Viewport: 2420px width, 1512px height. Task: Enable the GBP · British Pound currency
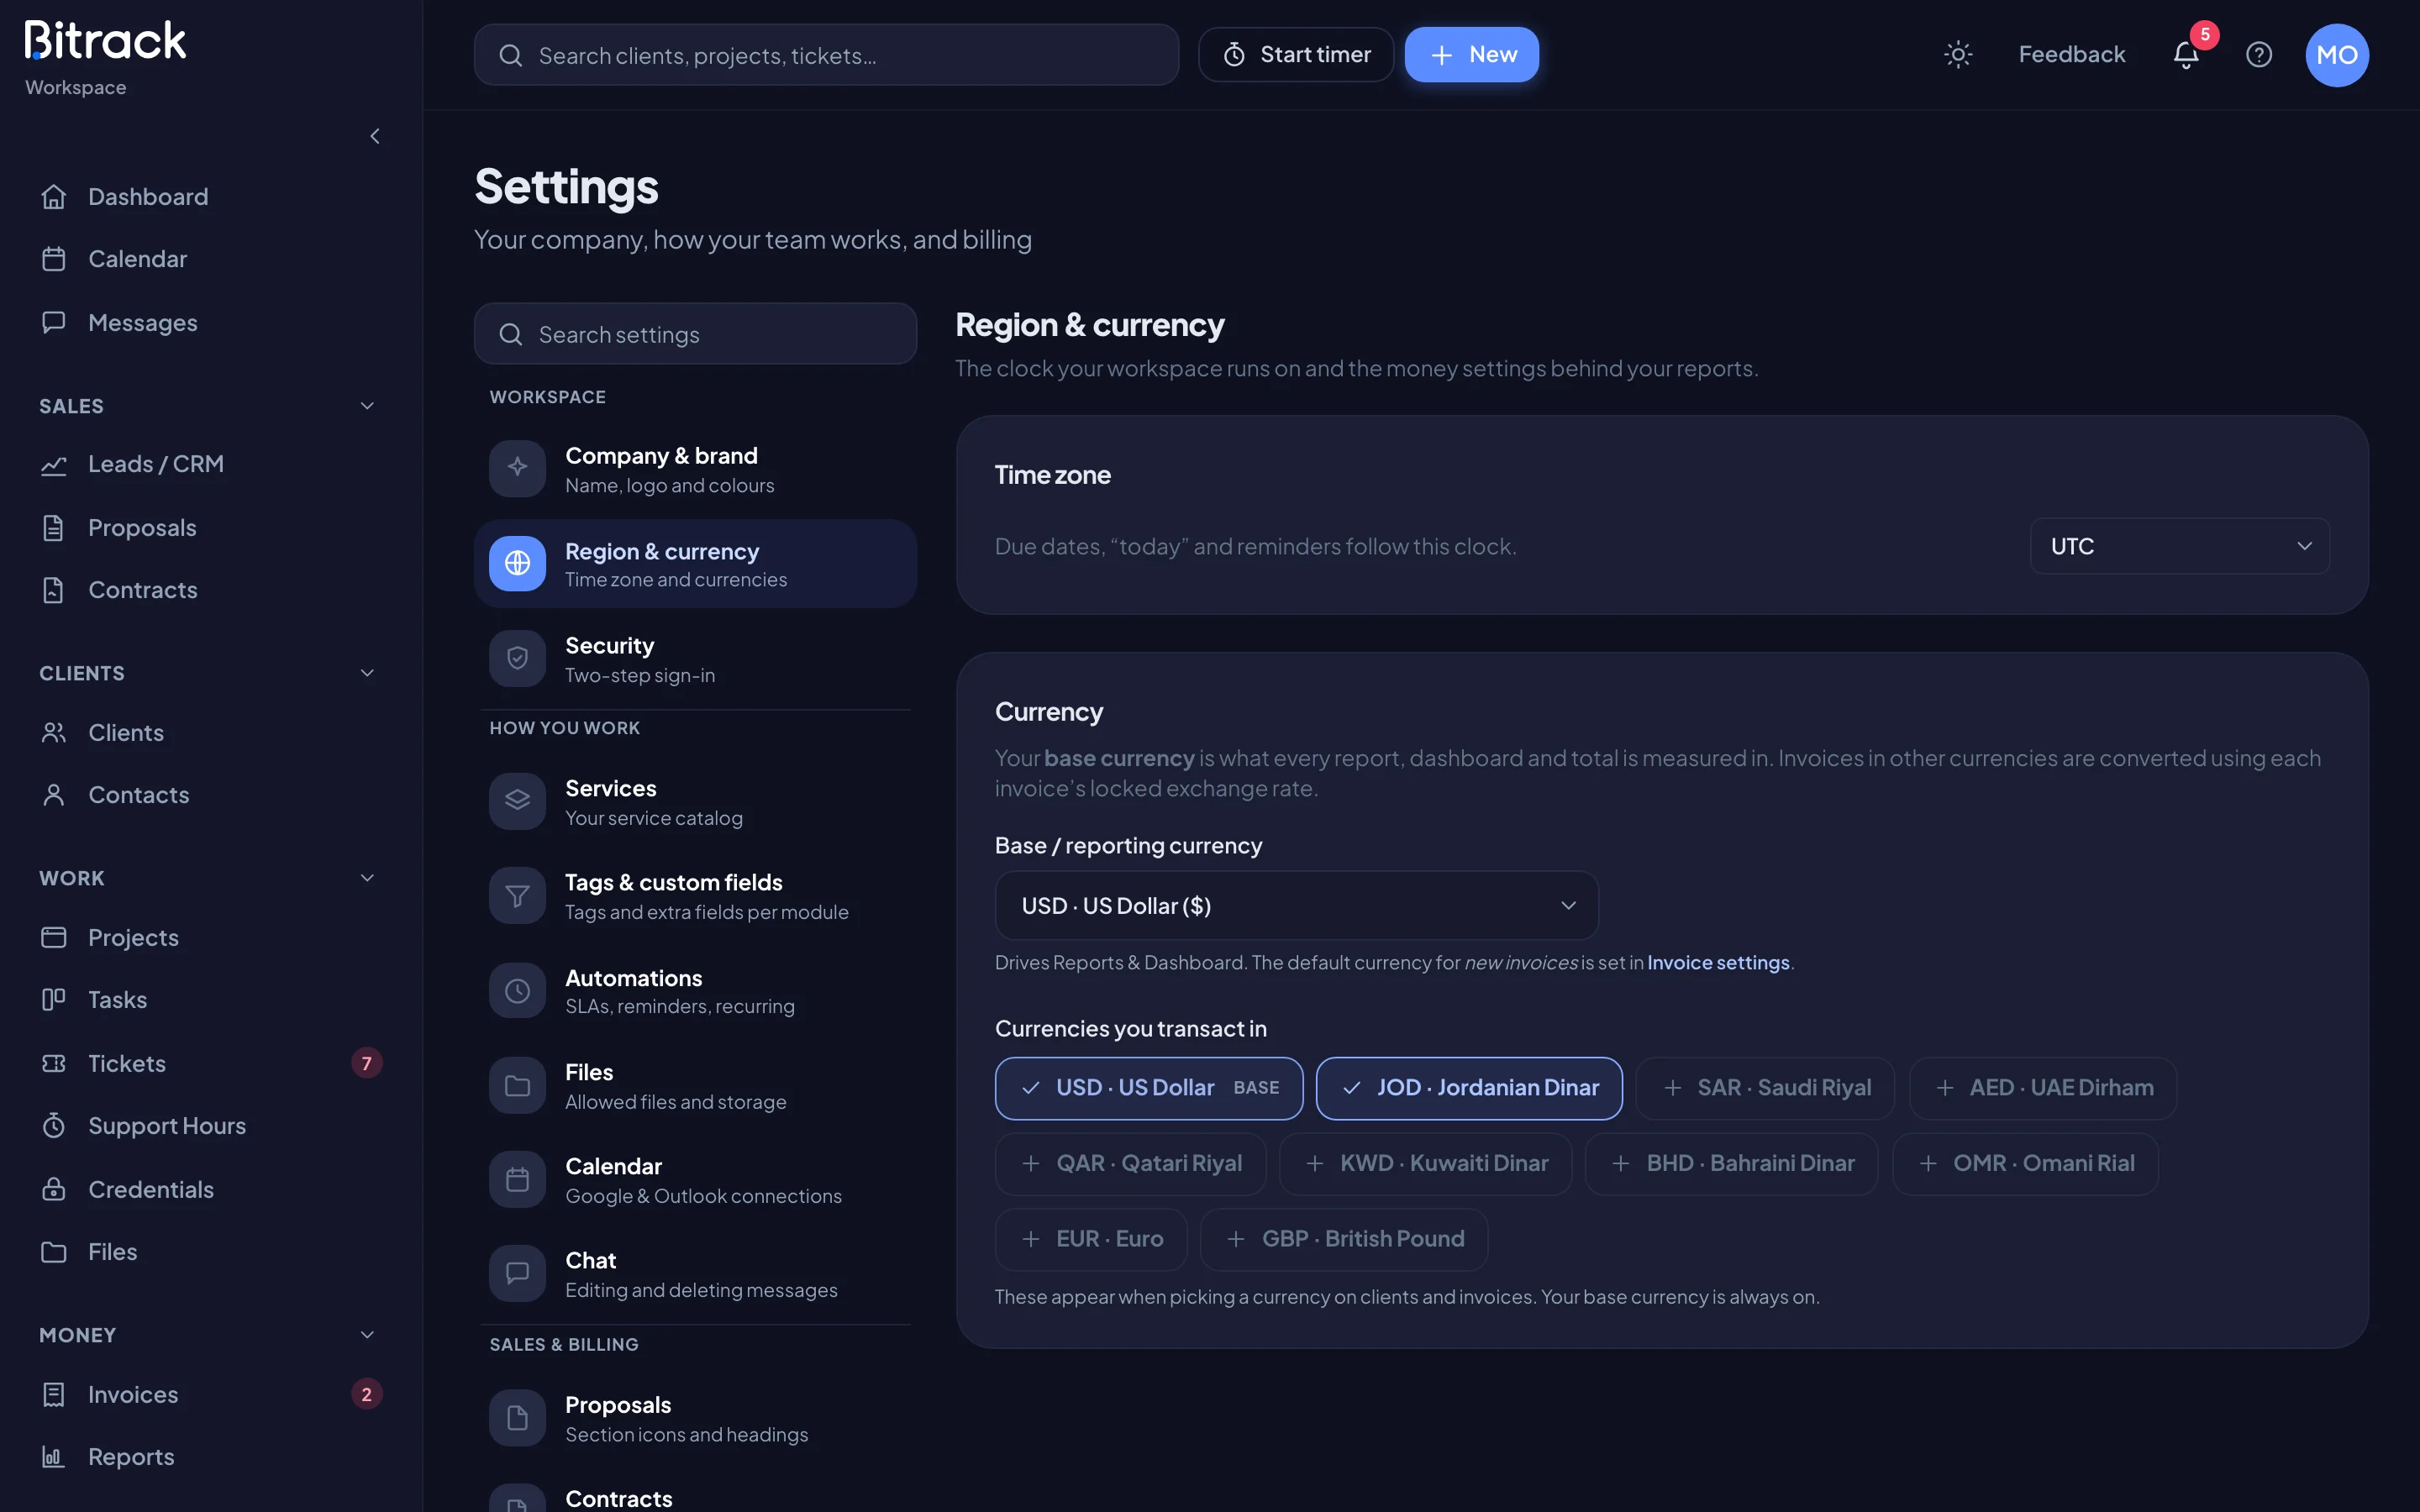coord(1344,1239)
